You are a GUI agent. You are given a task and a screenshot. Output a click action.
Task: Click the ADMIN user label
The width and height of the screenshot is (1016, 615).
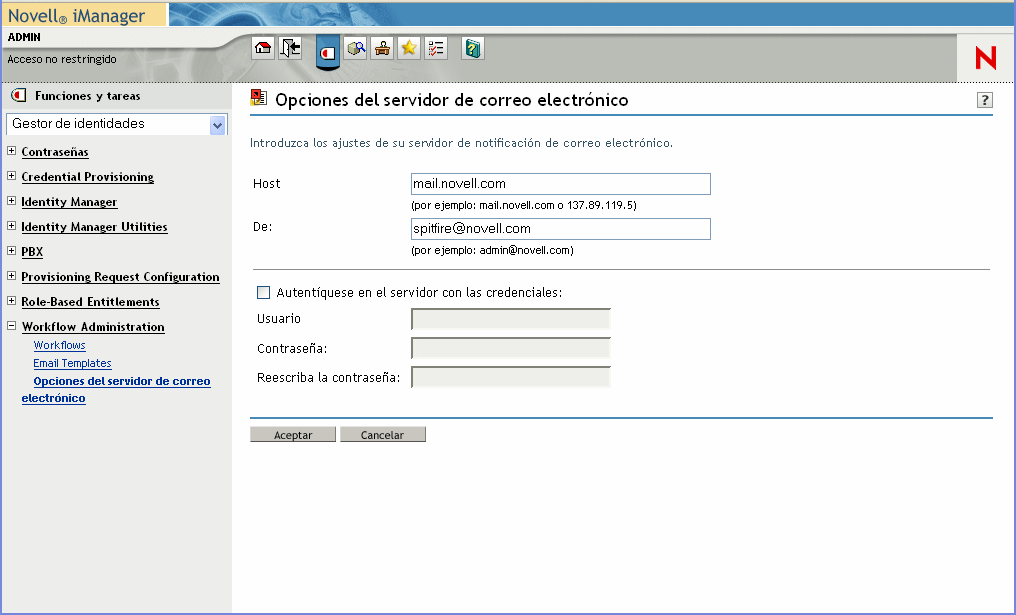coord(24,38)
